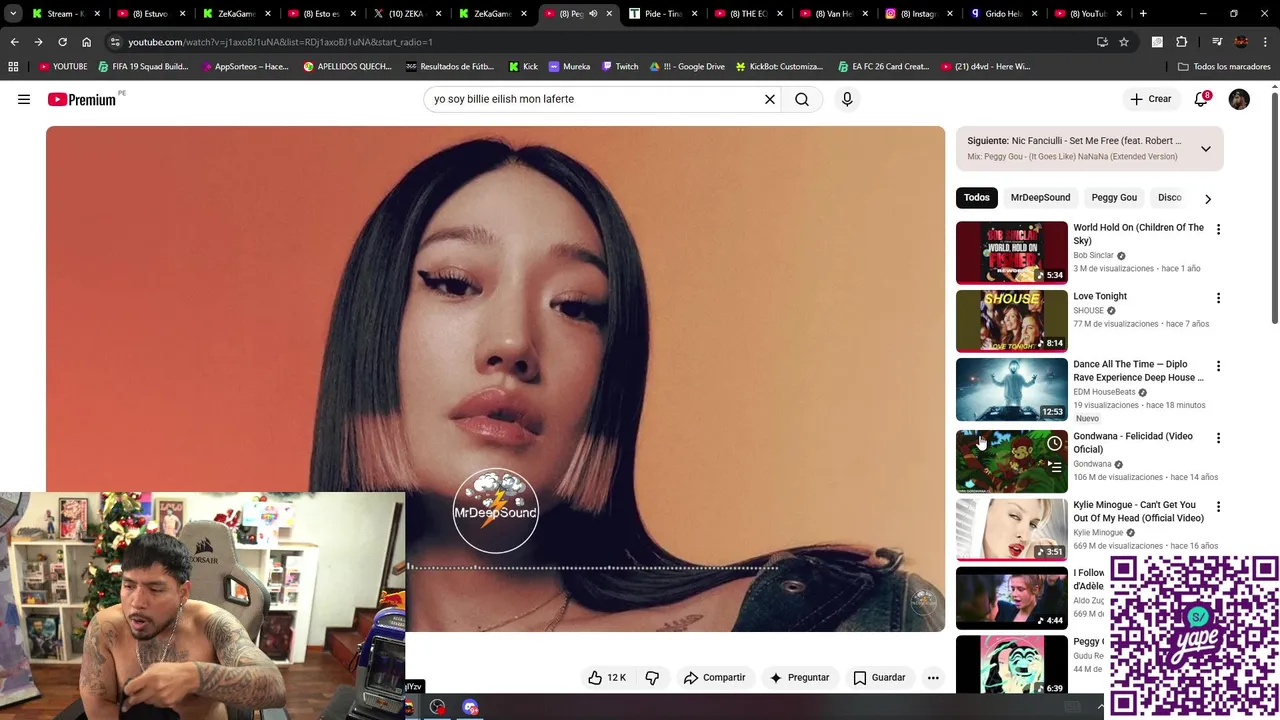Run search with the magnifier button
1280x720 pixels.
802,99
